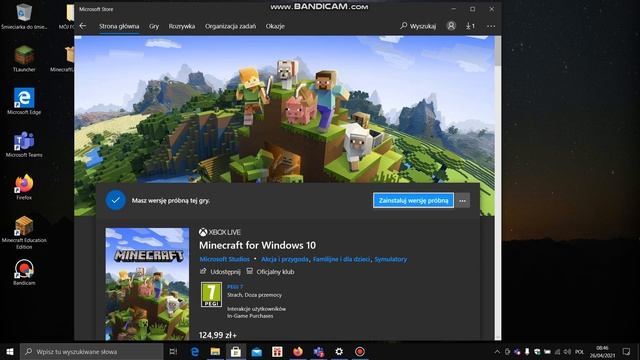Open the red gift app on taskbar
The width and height of the screenshot is (640, 360).
[x=277, y=351]
